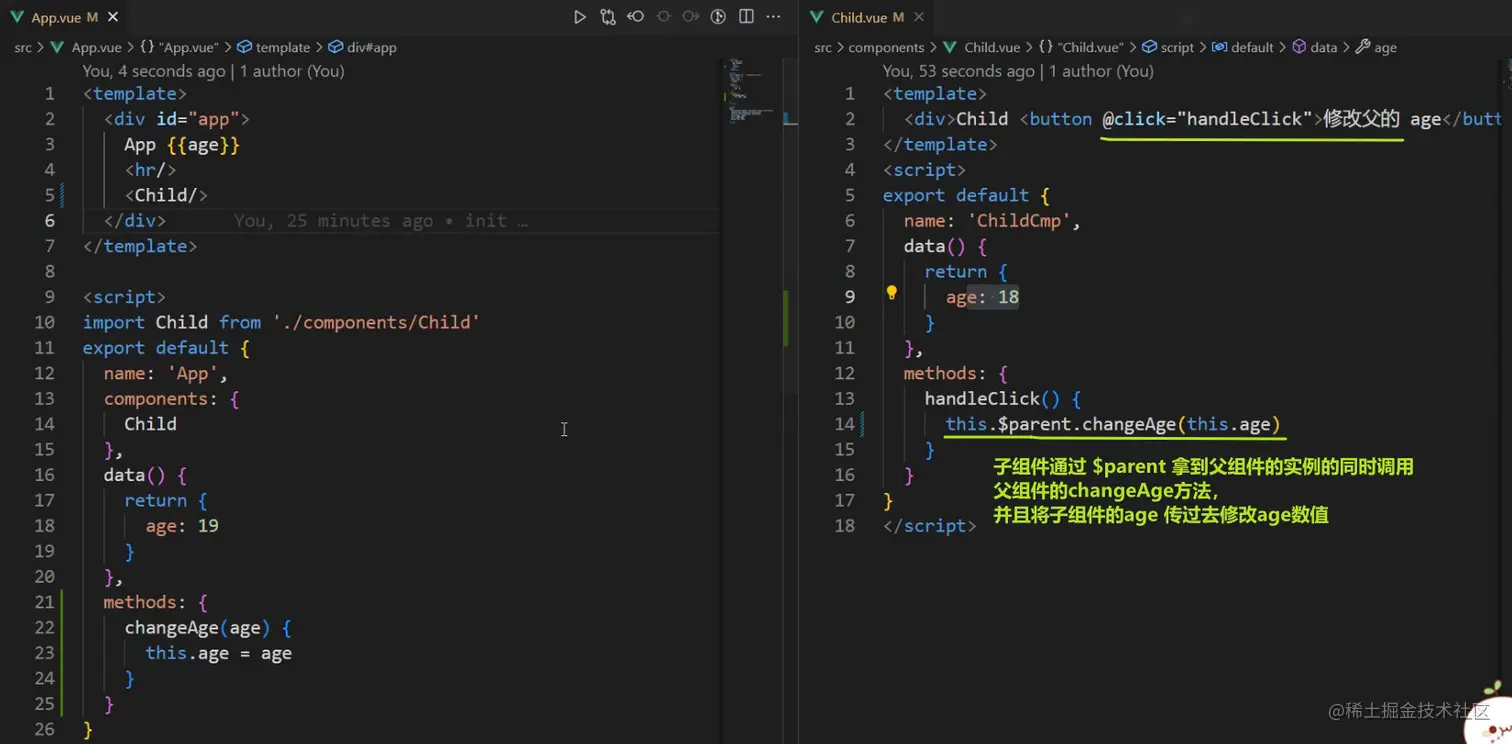Screen dimensions: 1512x744
Task: Close the App.vue tab
Action: 113,18
